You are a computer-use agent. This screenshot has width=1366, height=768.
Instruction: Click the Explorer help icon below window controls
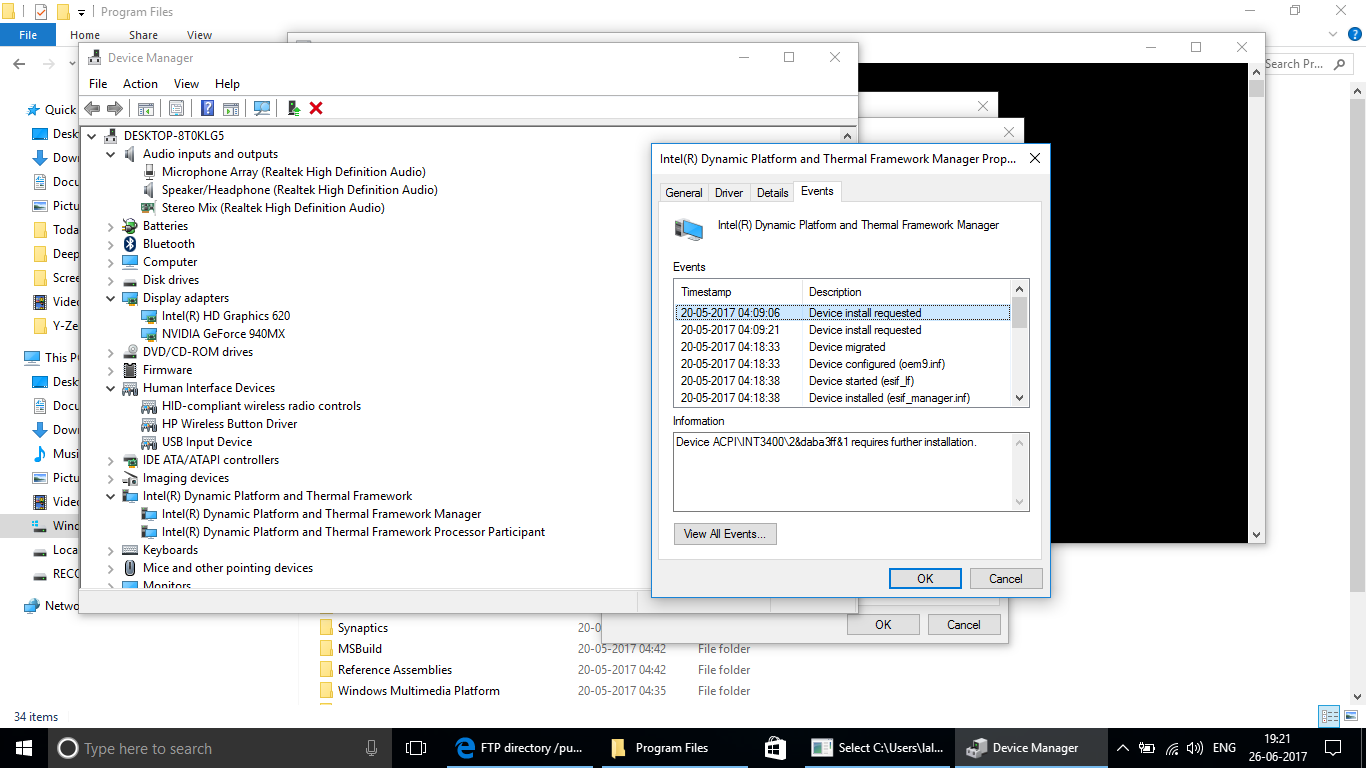tap(1353, 35)
